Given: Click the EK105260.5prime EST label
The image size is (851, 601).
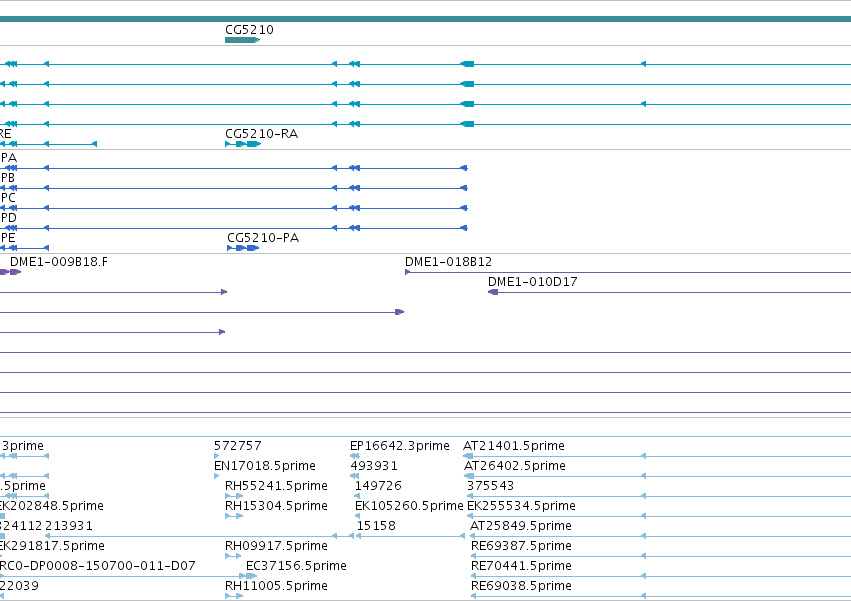Looking at the screenshot, I should click(409, 506).
